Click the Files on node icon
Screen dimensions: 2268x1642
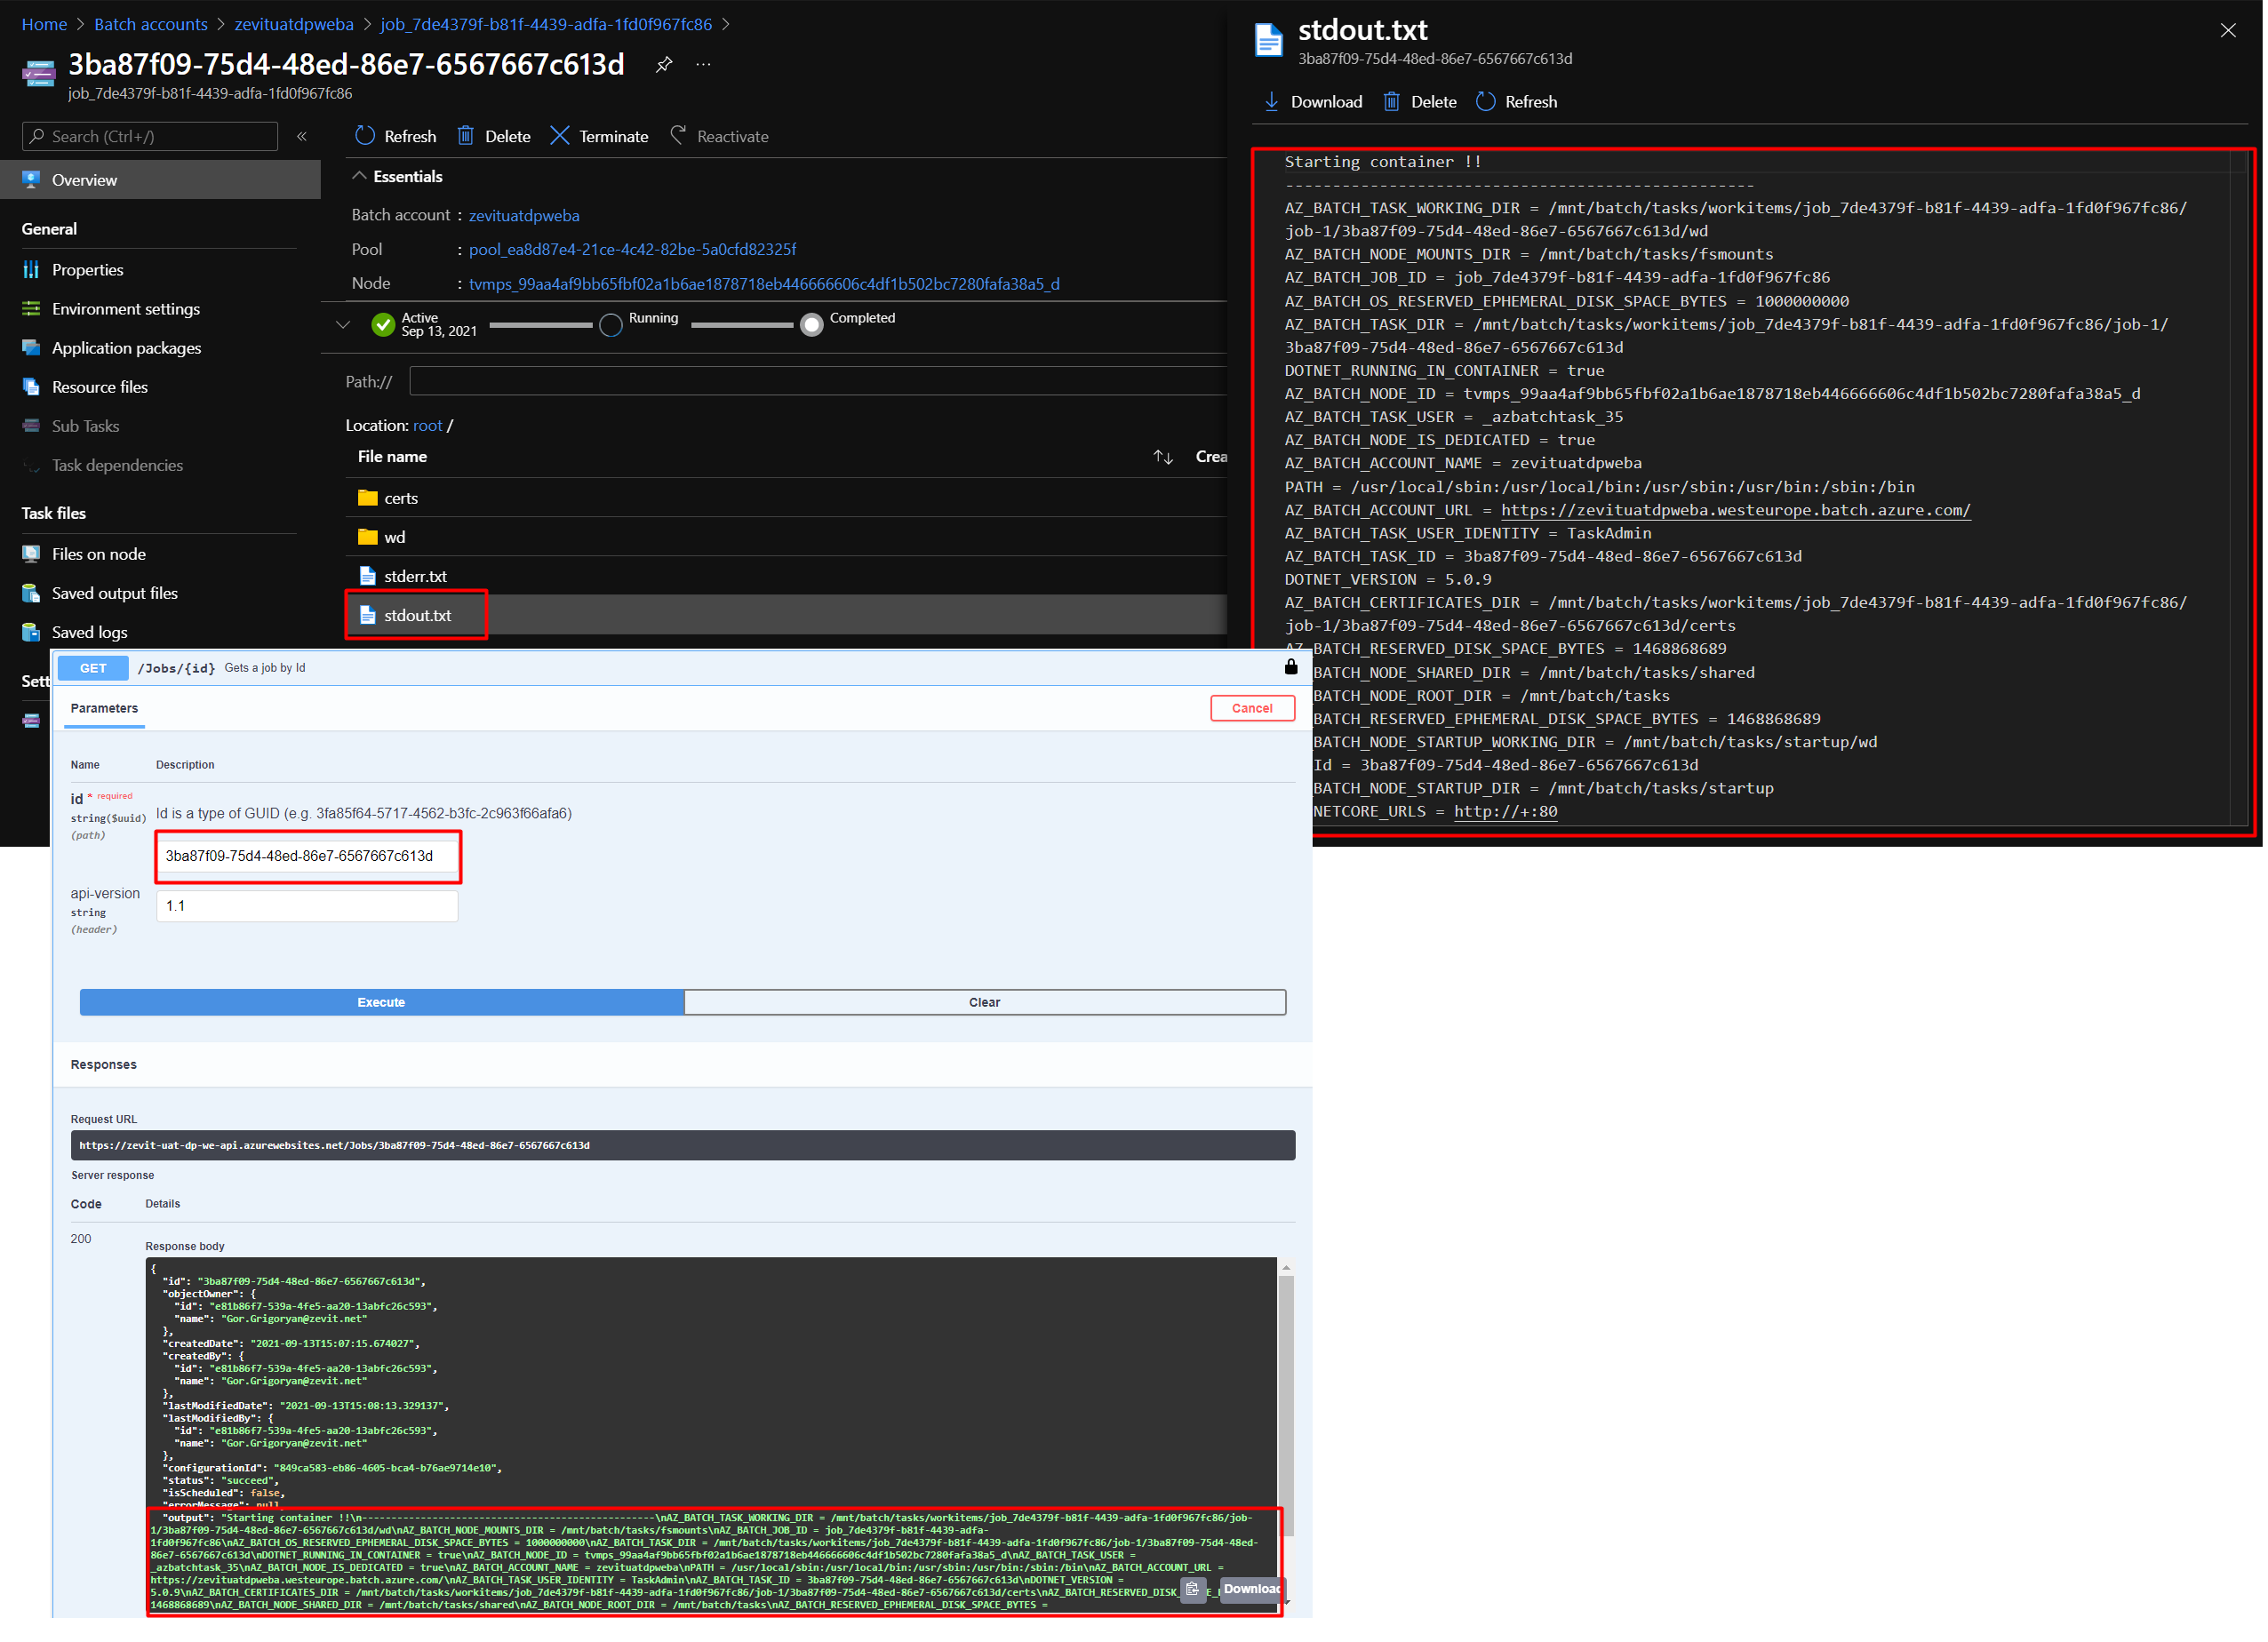point(32,554)
